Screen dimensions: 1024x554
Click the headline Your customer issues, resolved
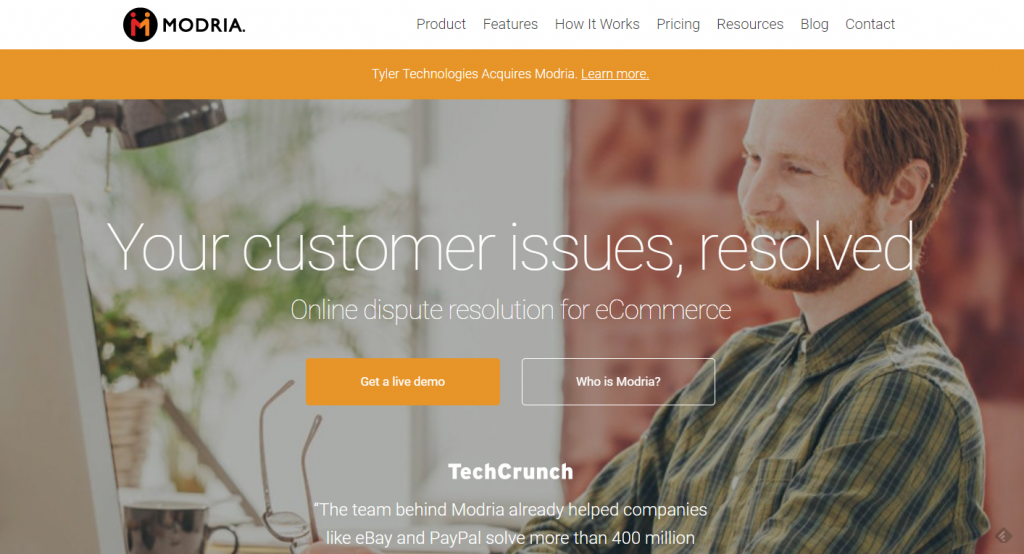click(x=510, y=248)
